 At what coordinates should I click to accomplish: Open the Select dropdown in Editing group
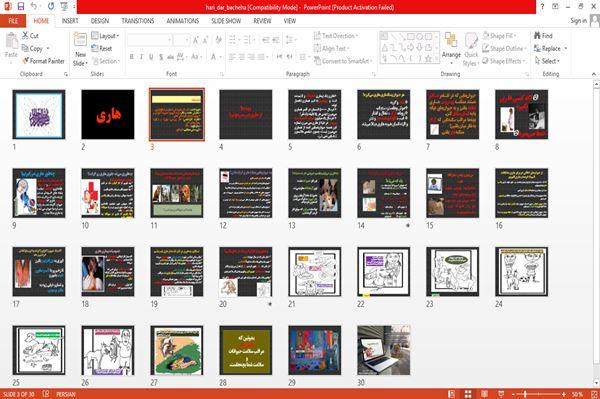click(547, 61)
